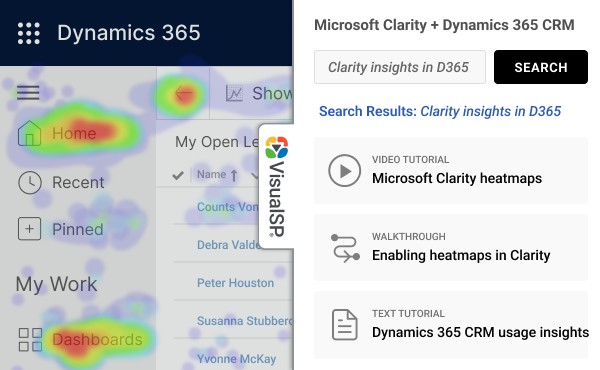Image resolution: width=600 pixels, height=370 pixels.
Task: Click the Pinned plus icon
Action: 29,229
